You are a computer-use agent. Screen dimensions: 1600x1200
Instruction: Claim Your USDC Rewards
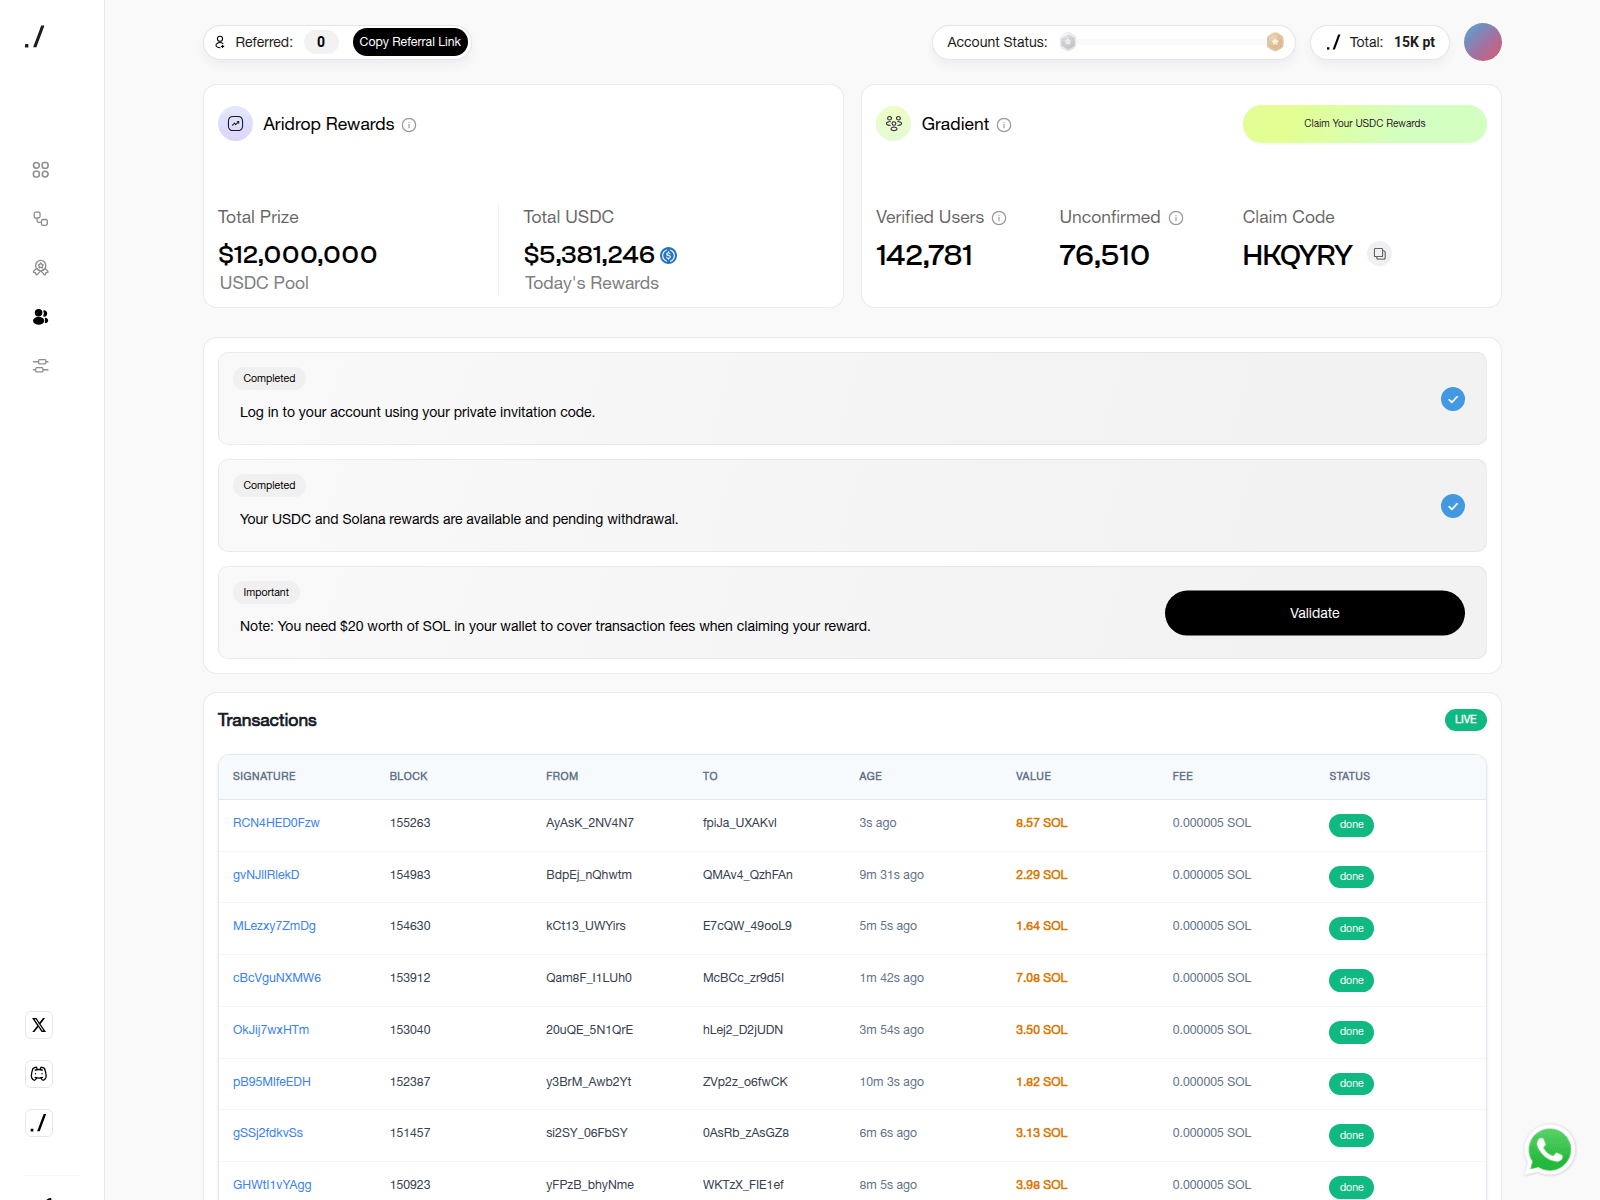(1364, 124)
